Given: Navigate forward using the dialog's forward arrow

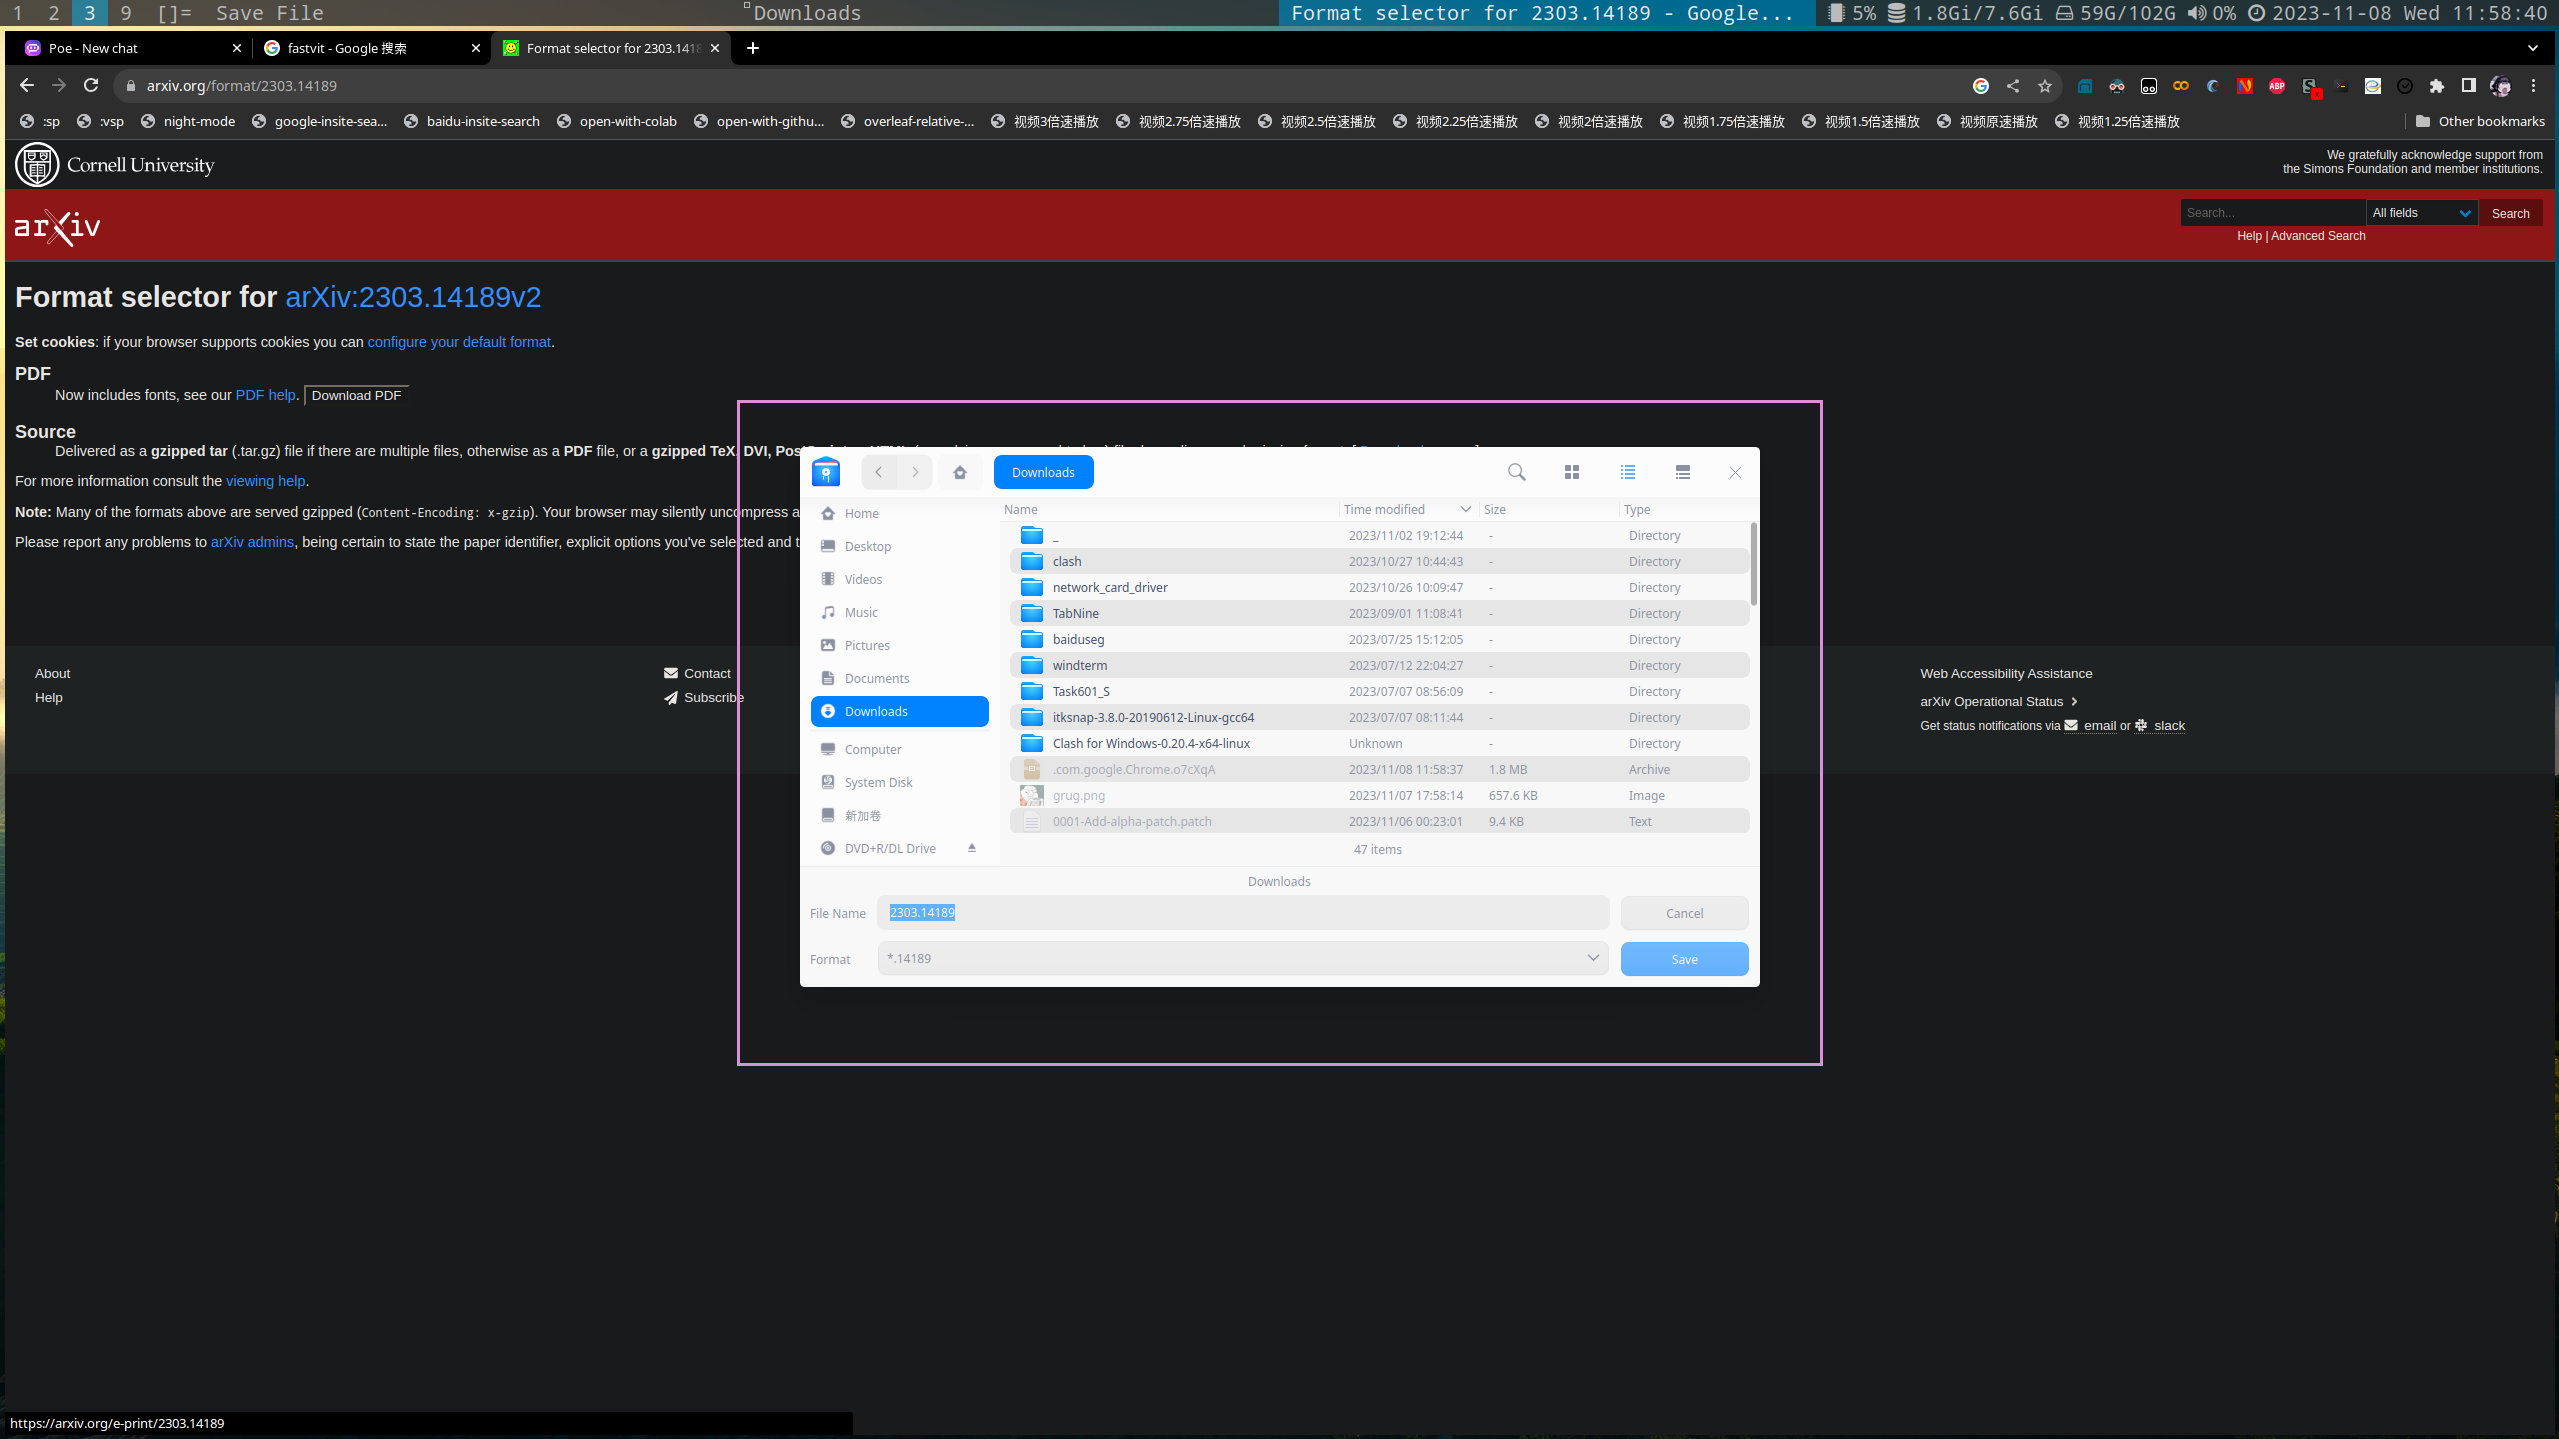Looking at the screenshot, I should [x=914, y=471].
